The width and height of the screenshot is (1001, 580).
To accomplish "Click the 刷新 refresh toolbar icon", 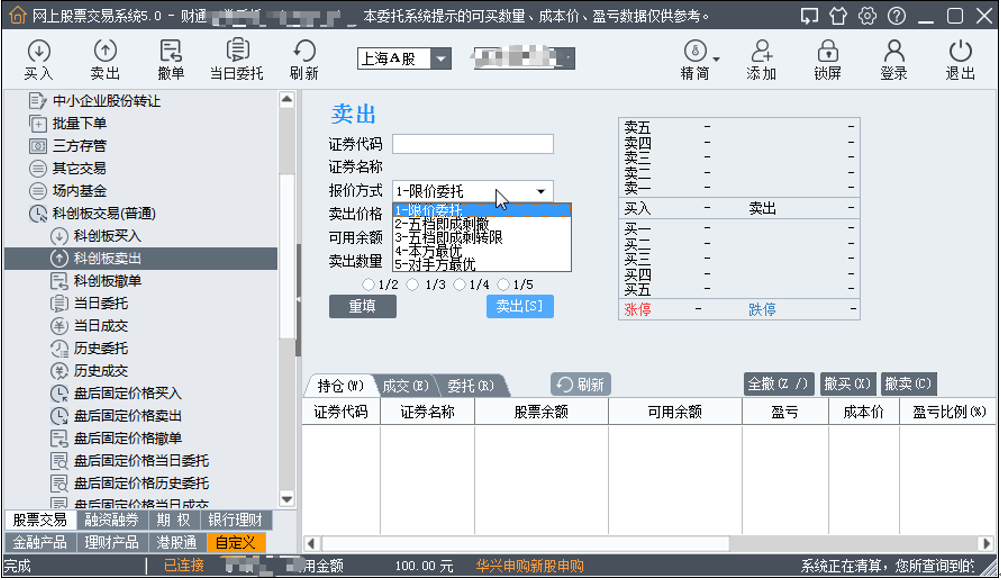I will pos(304,52).
